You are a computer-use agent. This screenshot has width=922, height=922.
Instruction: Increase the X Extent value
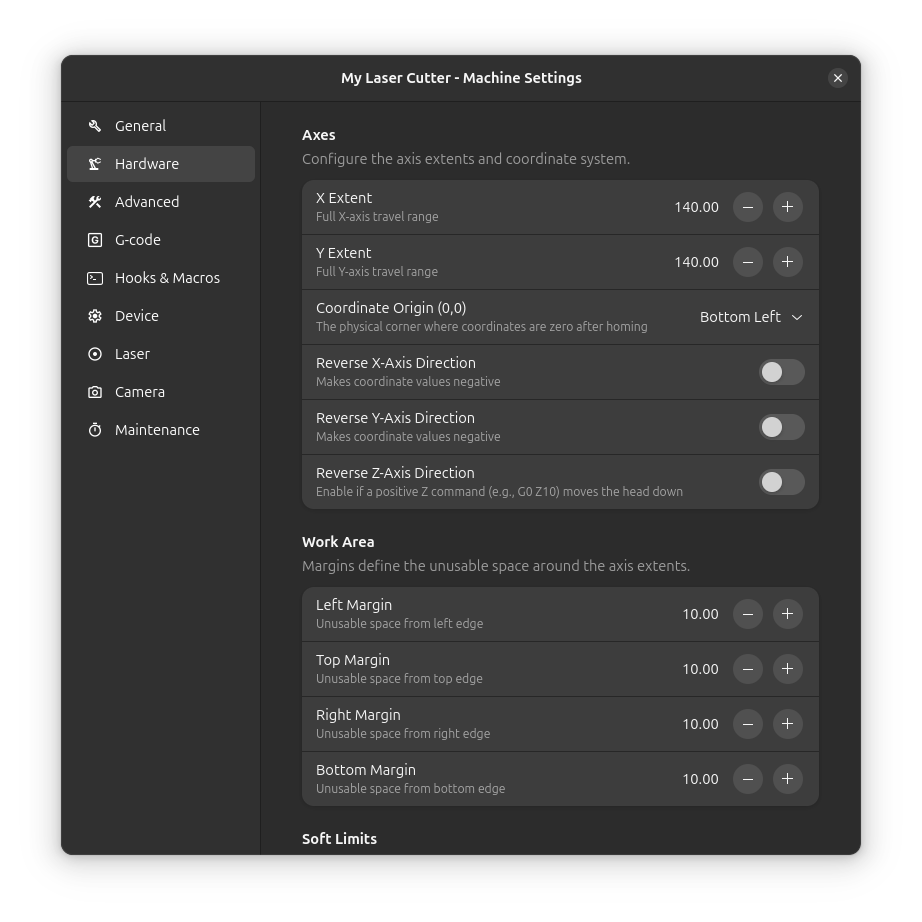pos(787,207)
